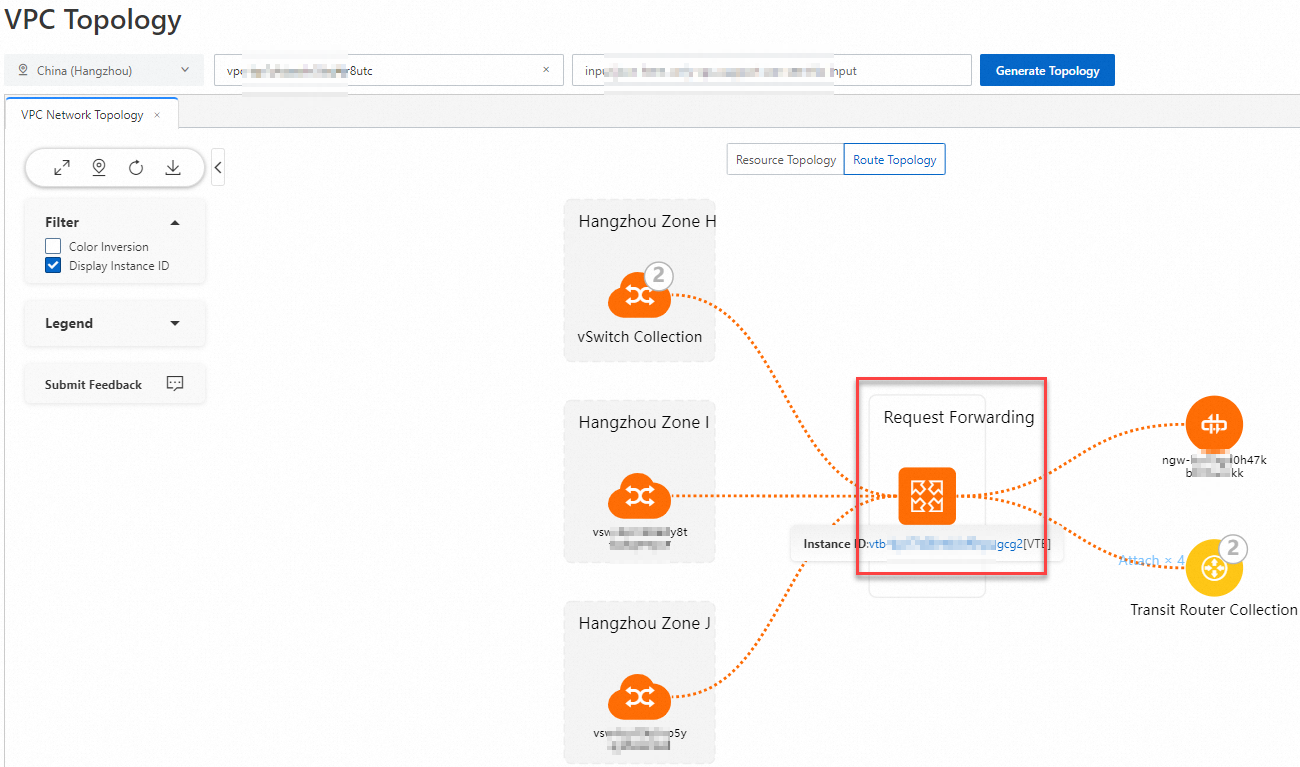
Task: Open the VPC Network Topology tab
Action: (x=82, y=115)
